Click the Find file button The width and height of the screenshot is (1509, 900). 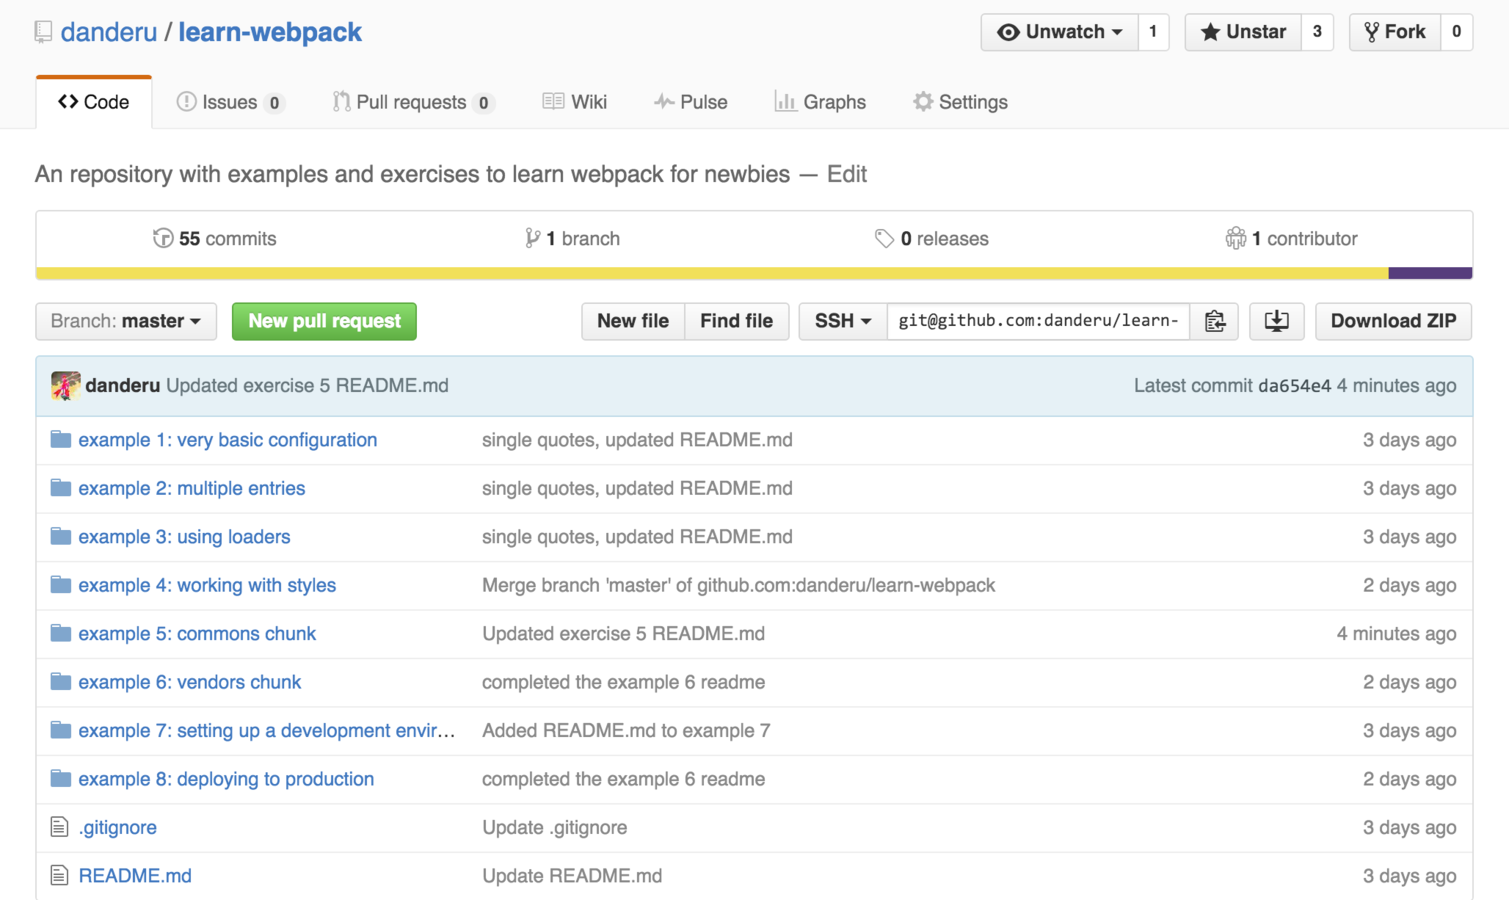pos(736,321)
